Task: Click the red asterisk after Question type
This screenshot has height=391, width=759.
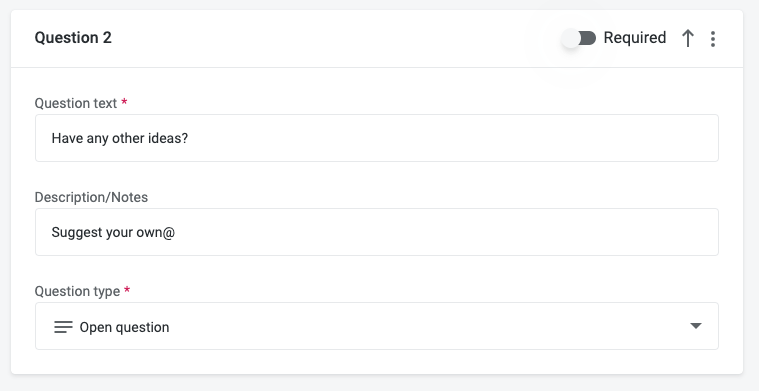Action: 127,289
